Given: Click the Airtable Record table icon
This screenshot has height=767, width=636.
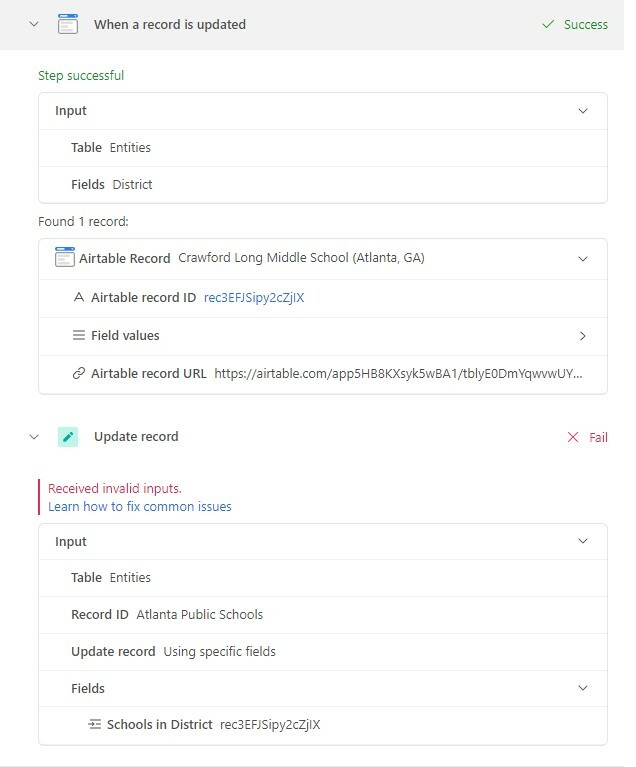Looking at the screenshot, I should (x=65, y=257).
